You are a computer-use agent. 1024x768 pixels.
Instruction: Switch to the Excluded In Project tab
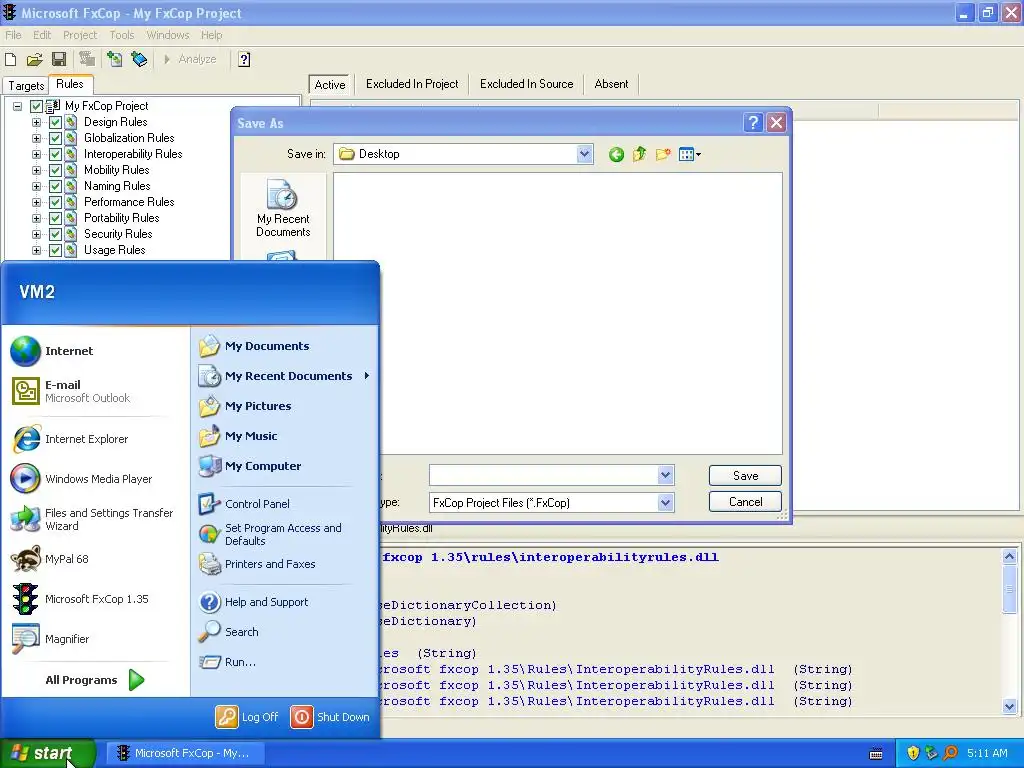(x=412, y=84)
